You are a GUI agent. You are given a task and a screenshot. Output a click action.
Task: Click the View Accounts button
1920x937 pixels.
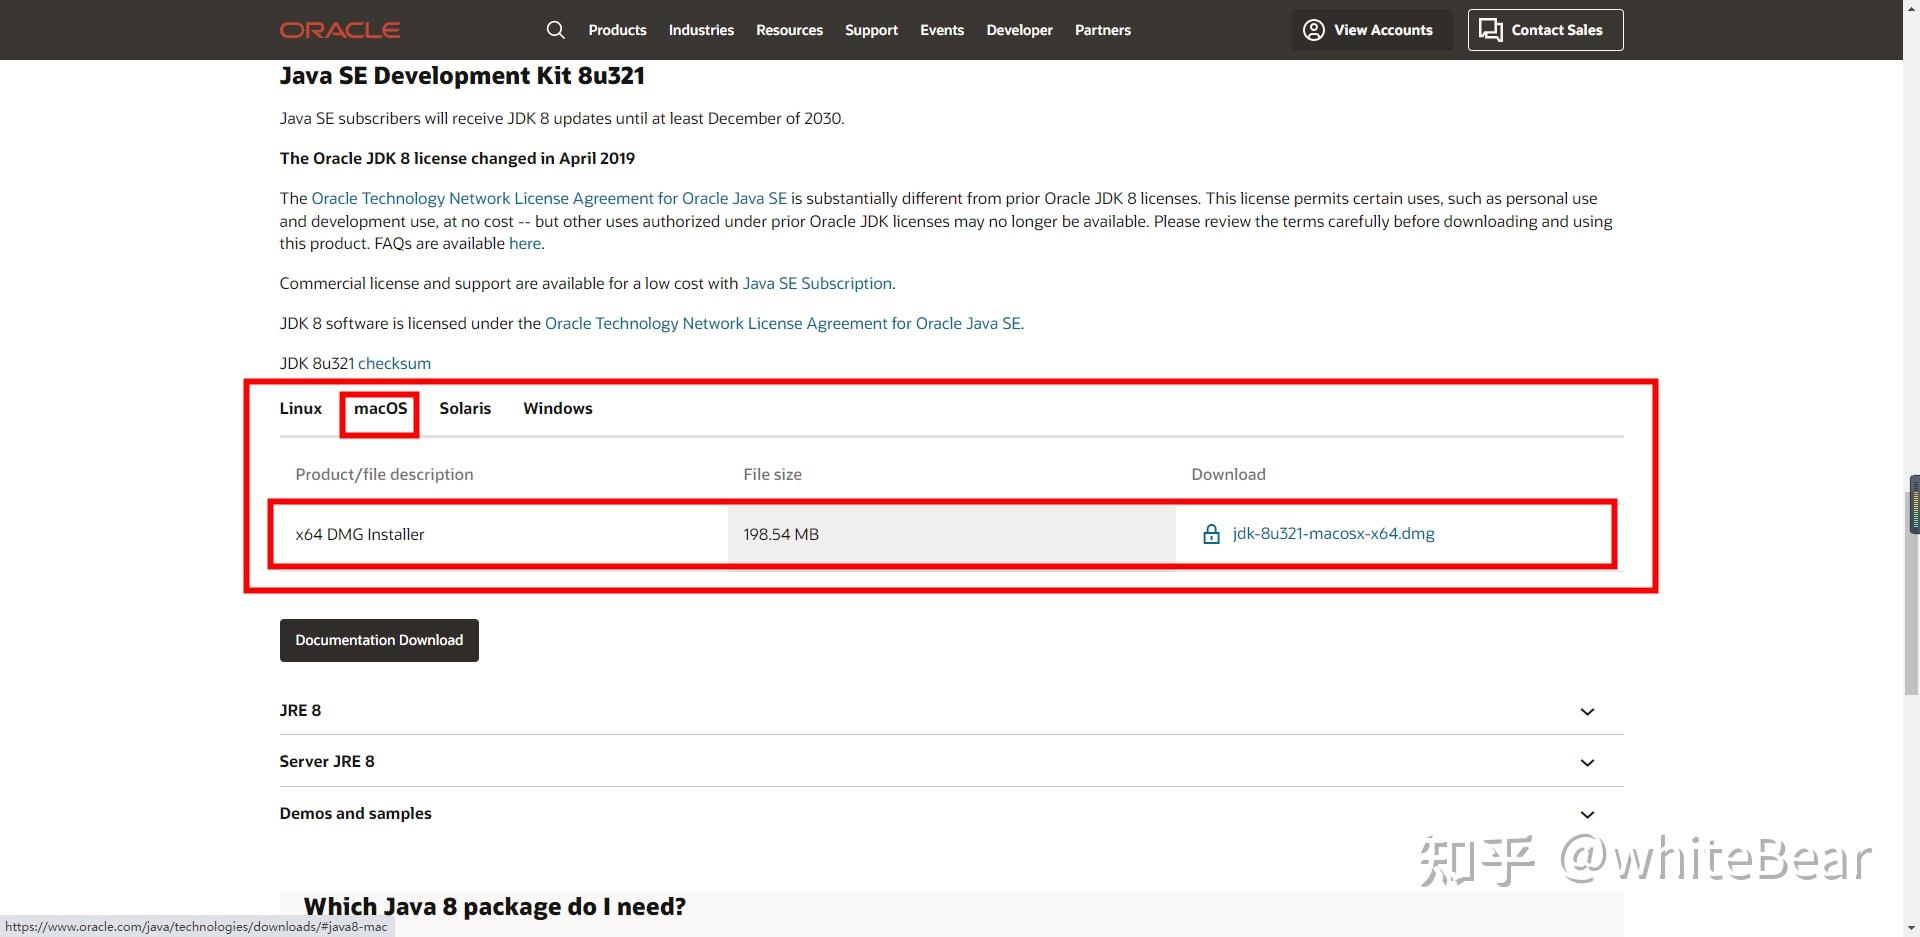(1372, 30)
